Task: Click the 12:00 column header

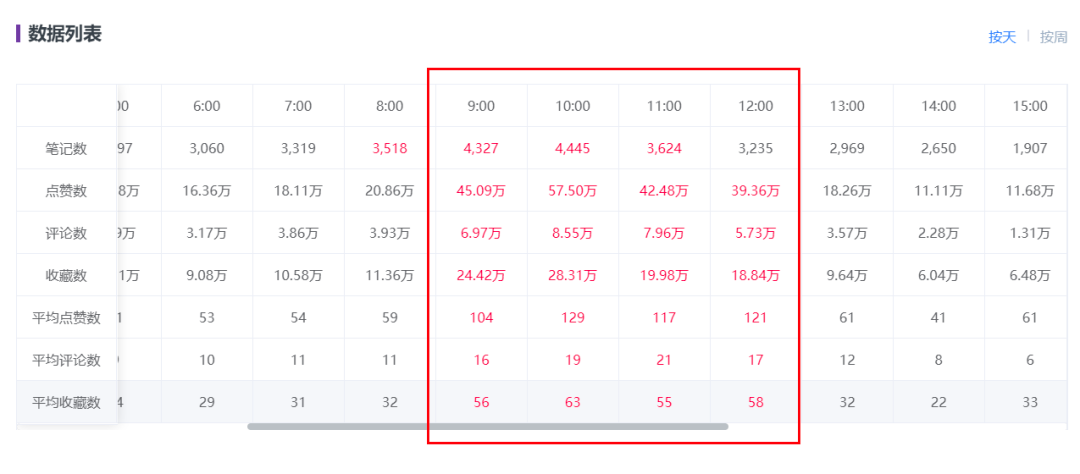Action: [x=755, y=106]
